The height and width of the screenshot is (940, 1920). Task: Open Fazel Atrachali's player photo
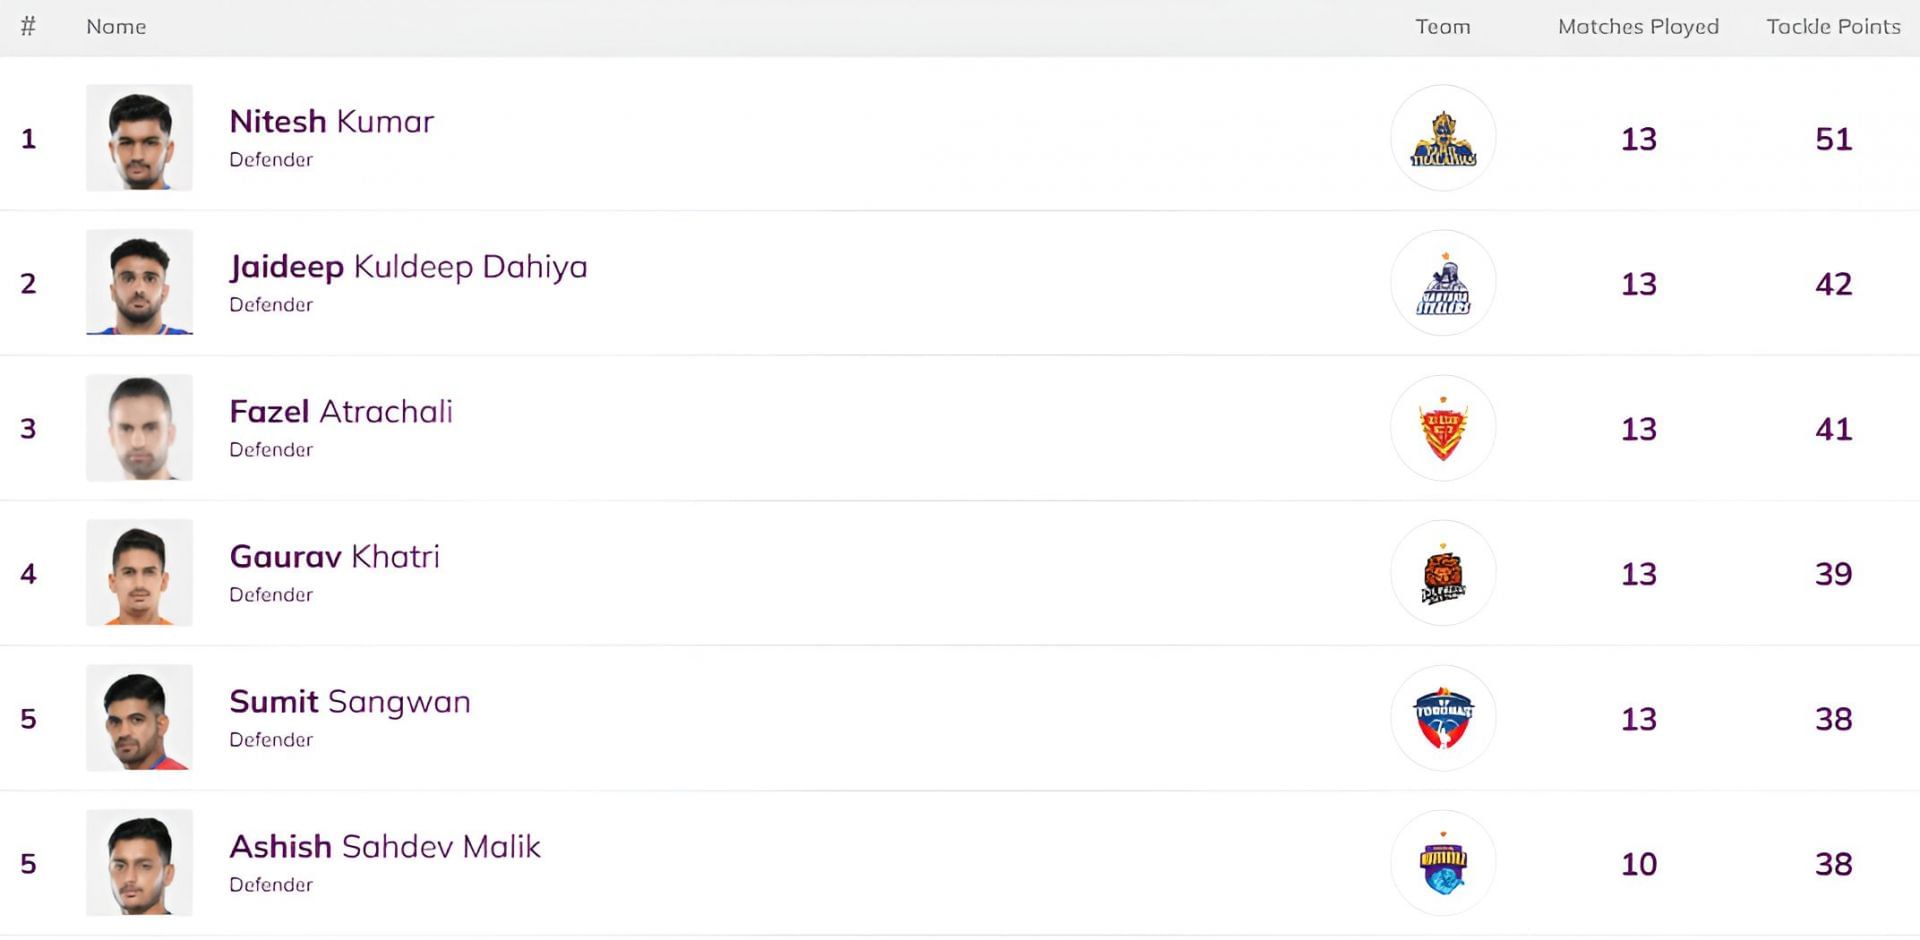tap(139, 428)
